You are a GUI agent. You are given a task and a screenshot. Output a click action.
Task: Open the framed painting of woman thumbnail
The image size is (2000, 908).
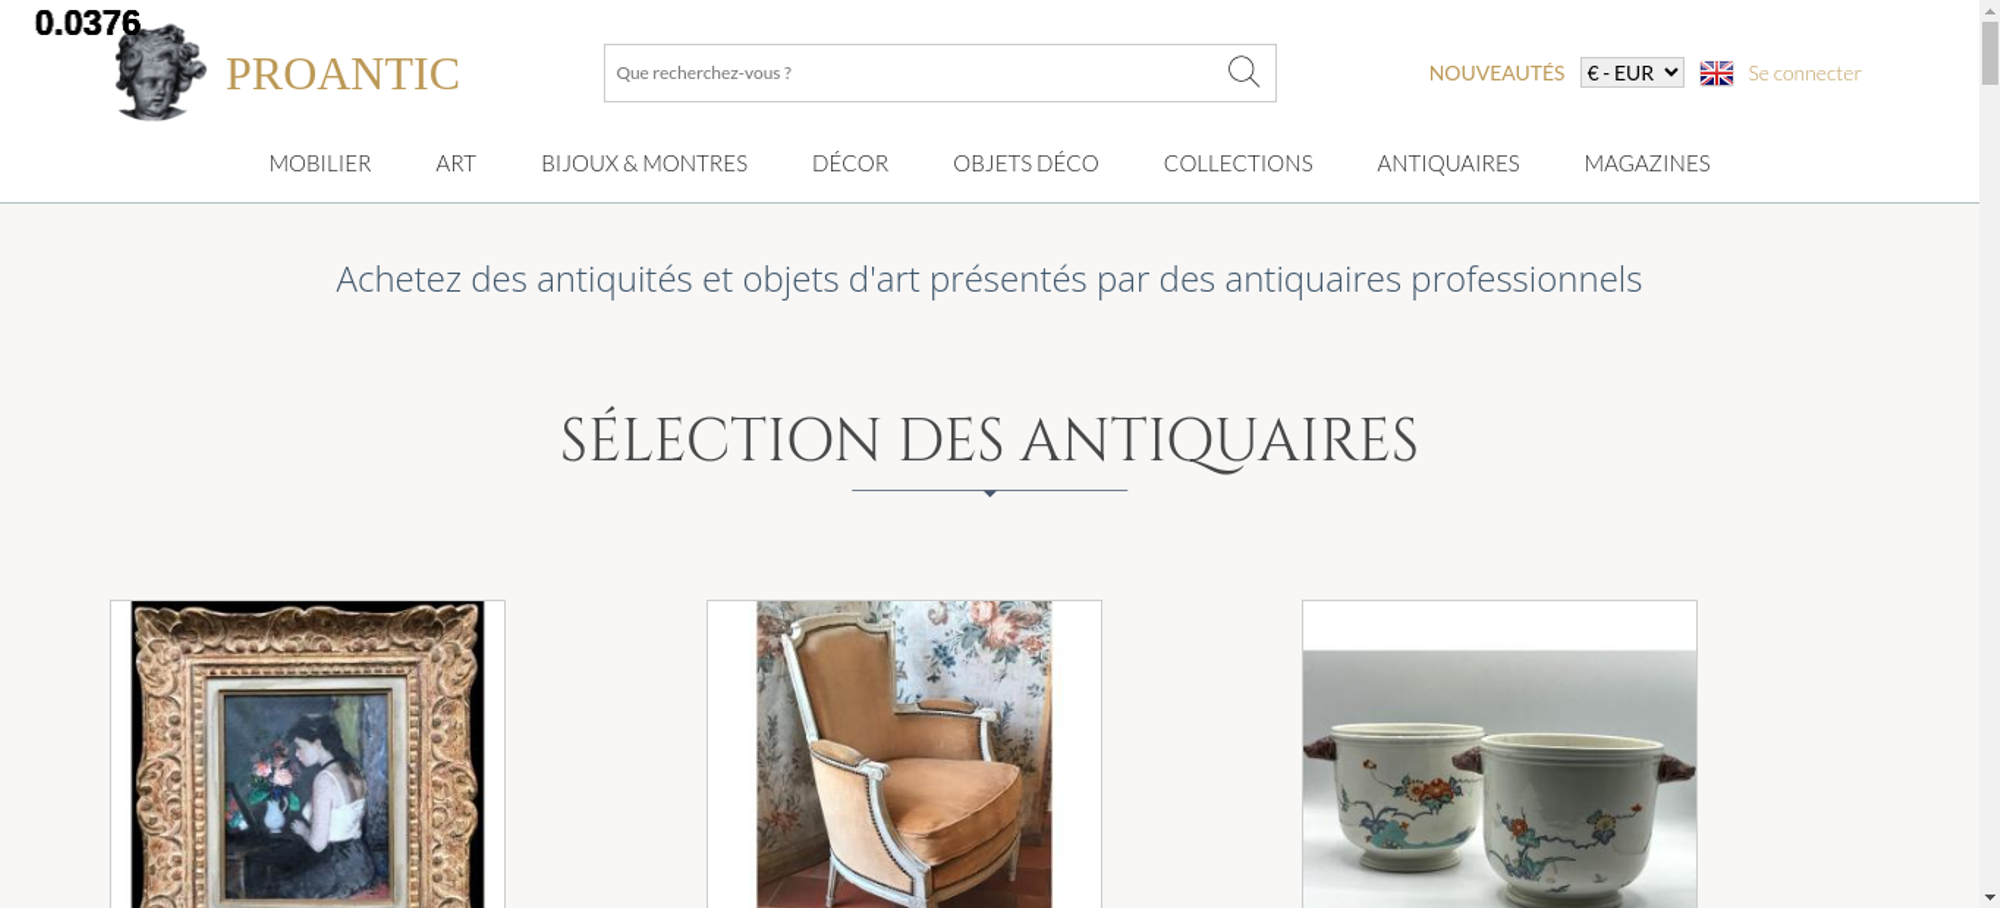coord(308,754)
